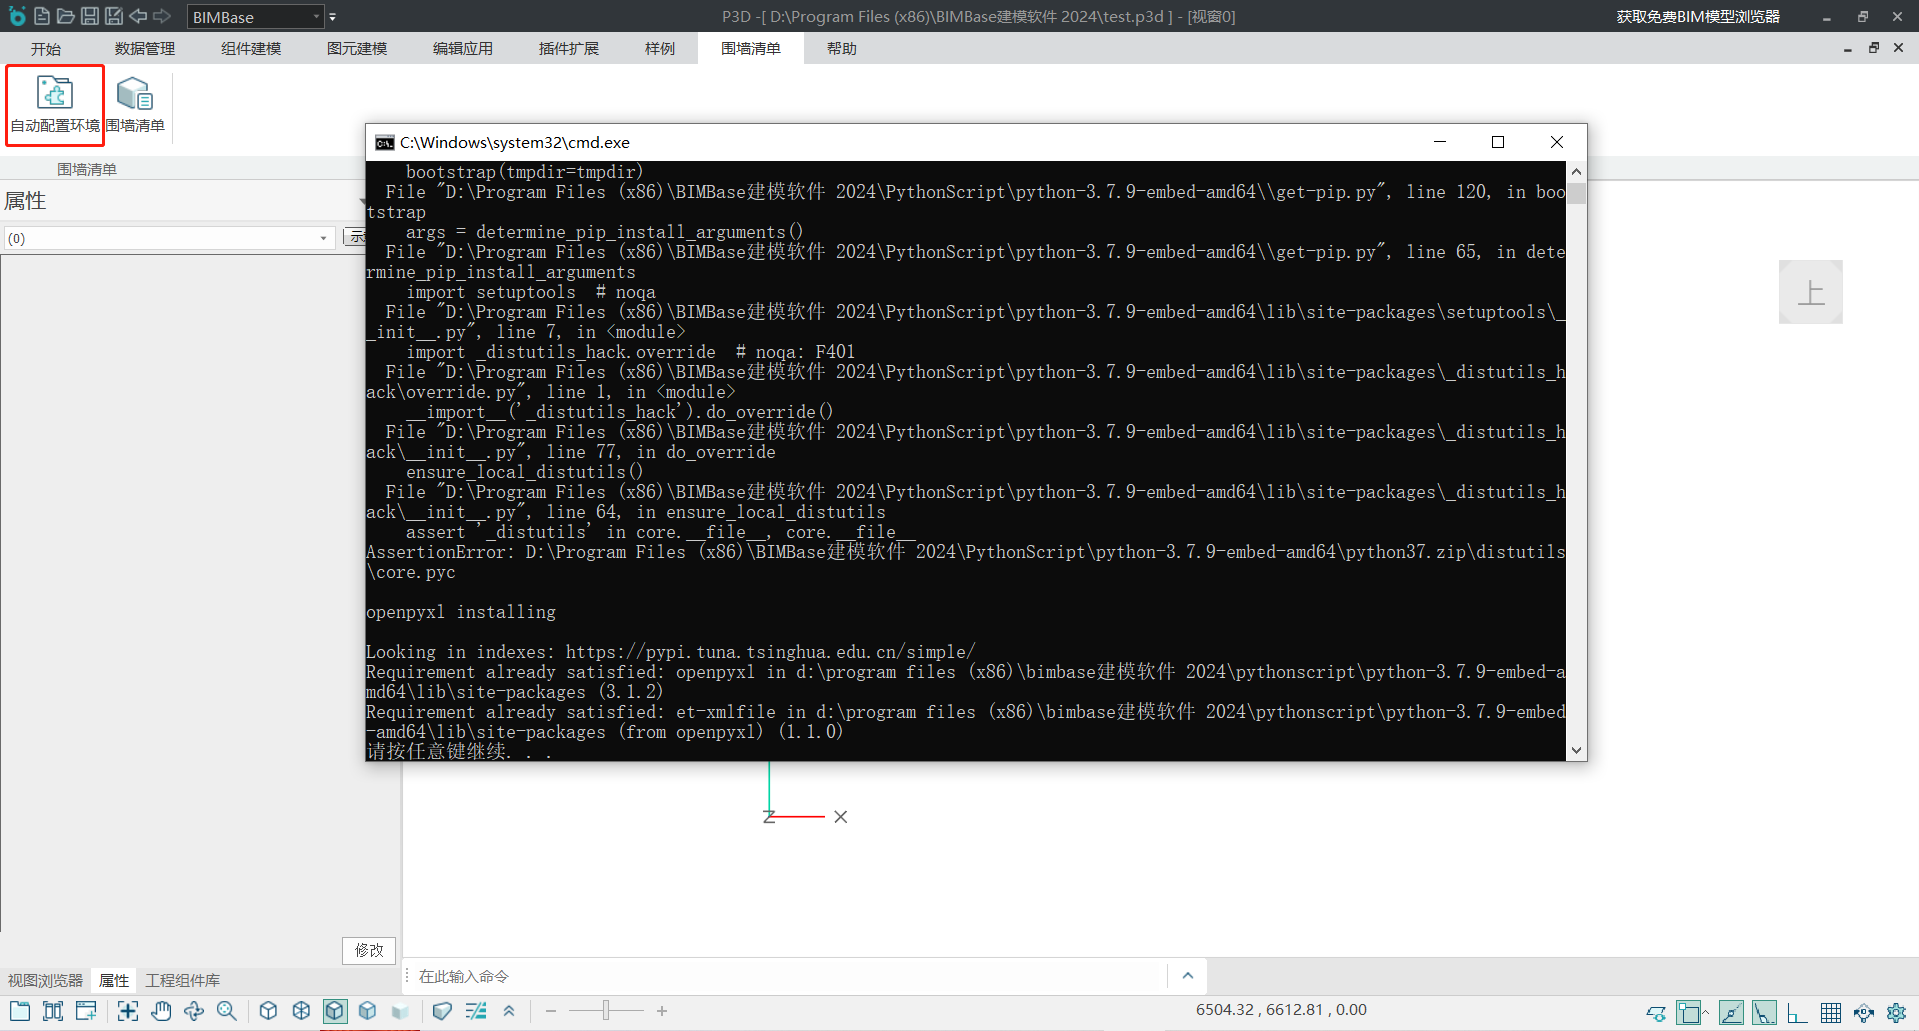This screenshot has height=1031, width=1919.
Task: Add a new view window icon
Action: pos(86,1011)
